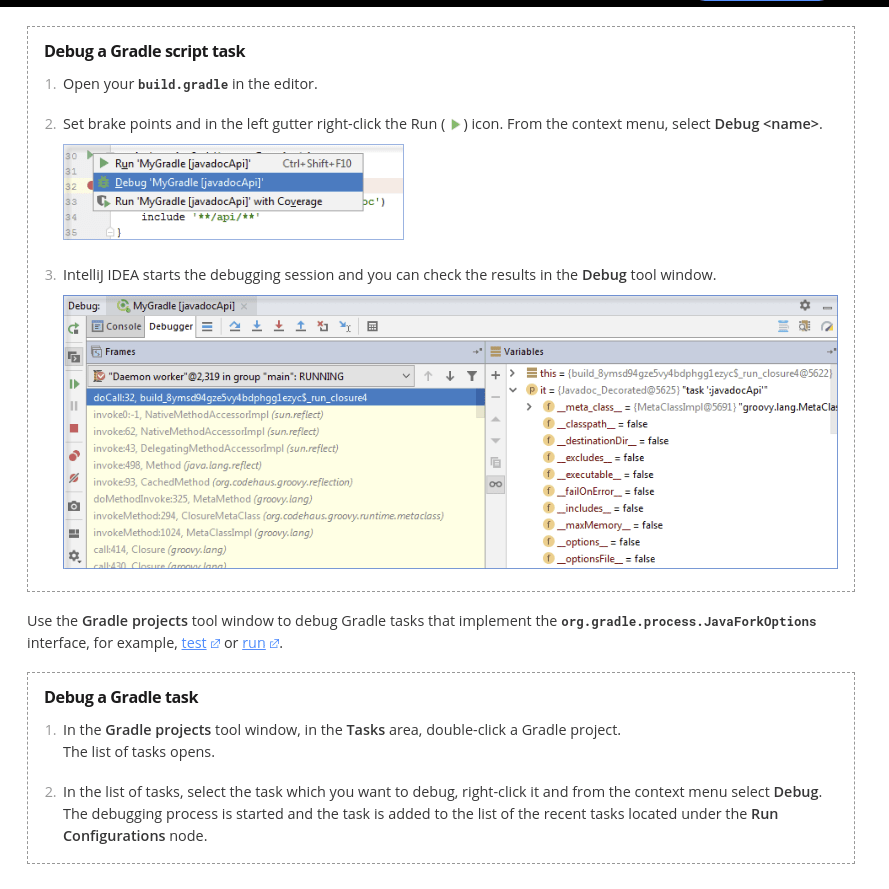Select Run 'MyGradle [javadocApi]' in the context menu

(228, 163)
